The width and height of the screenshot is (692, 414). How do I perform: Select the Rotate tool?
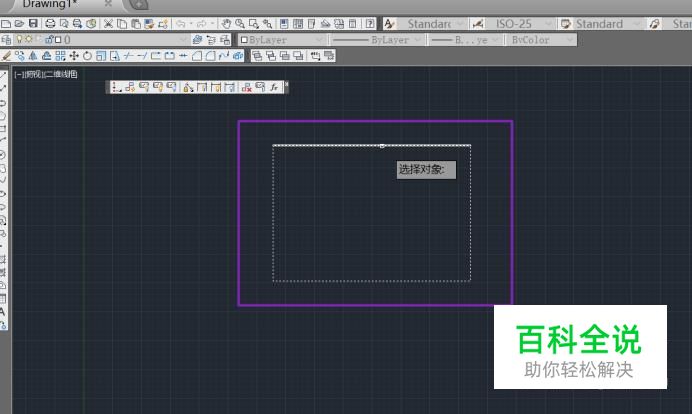87,56
